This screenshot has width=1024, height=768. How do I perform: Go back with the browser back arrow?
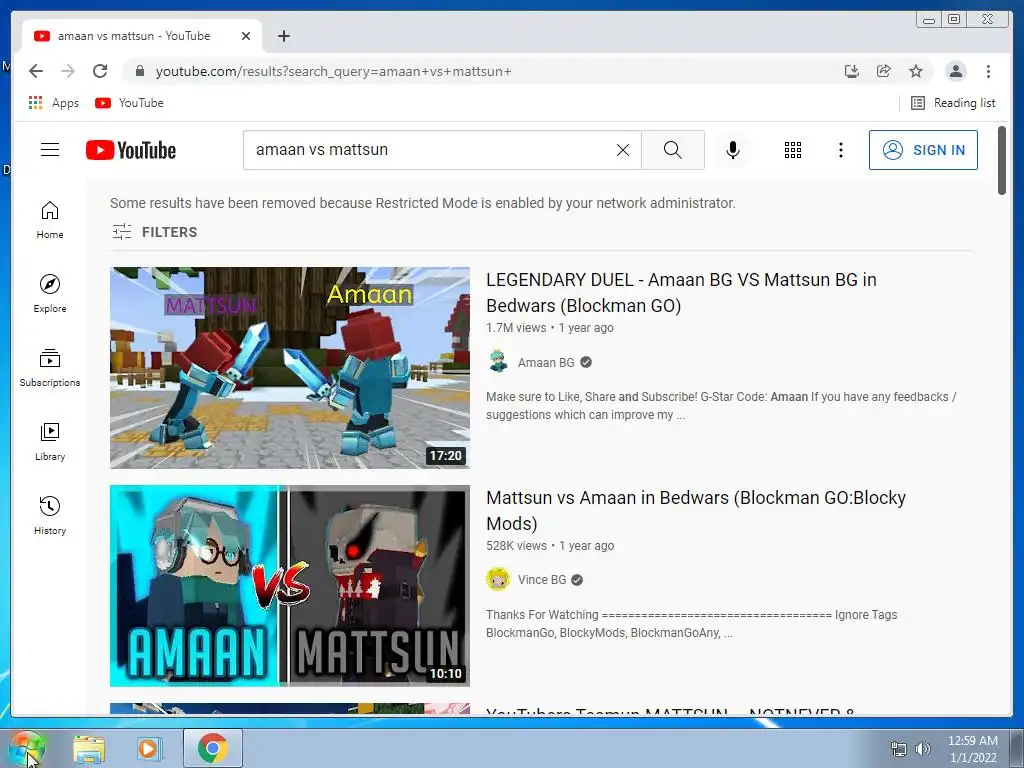[x=36, y=71]
